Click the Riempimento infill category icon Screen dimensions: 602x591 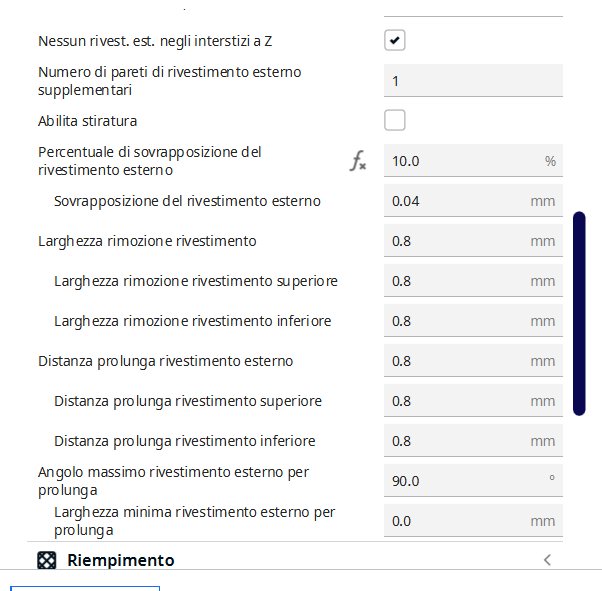47,560
